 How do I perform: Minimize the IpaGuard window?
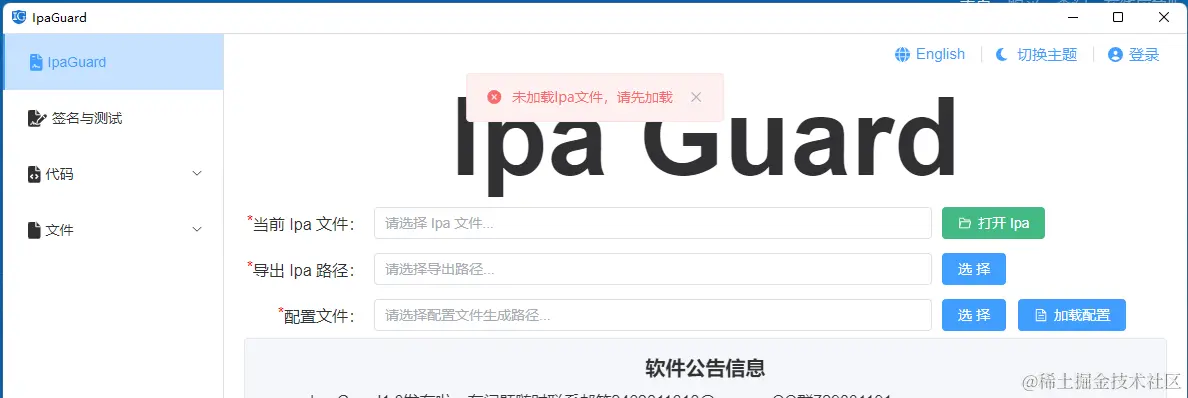1074,17
